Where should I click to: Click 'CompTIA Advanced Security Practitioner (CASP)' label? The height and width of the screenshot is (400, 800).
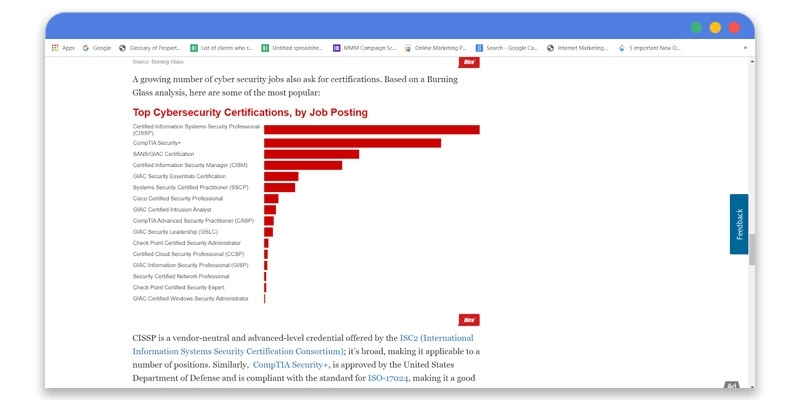193,221
